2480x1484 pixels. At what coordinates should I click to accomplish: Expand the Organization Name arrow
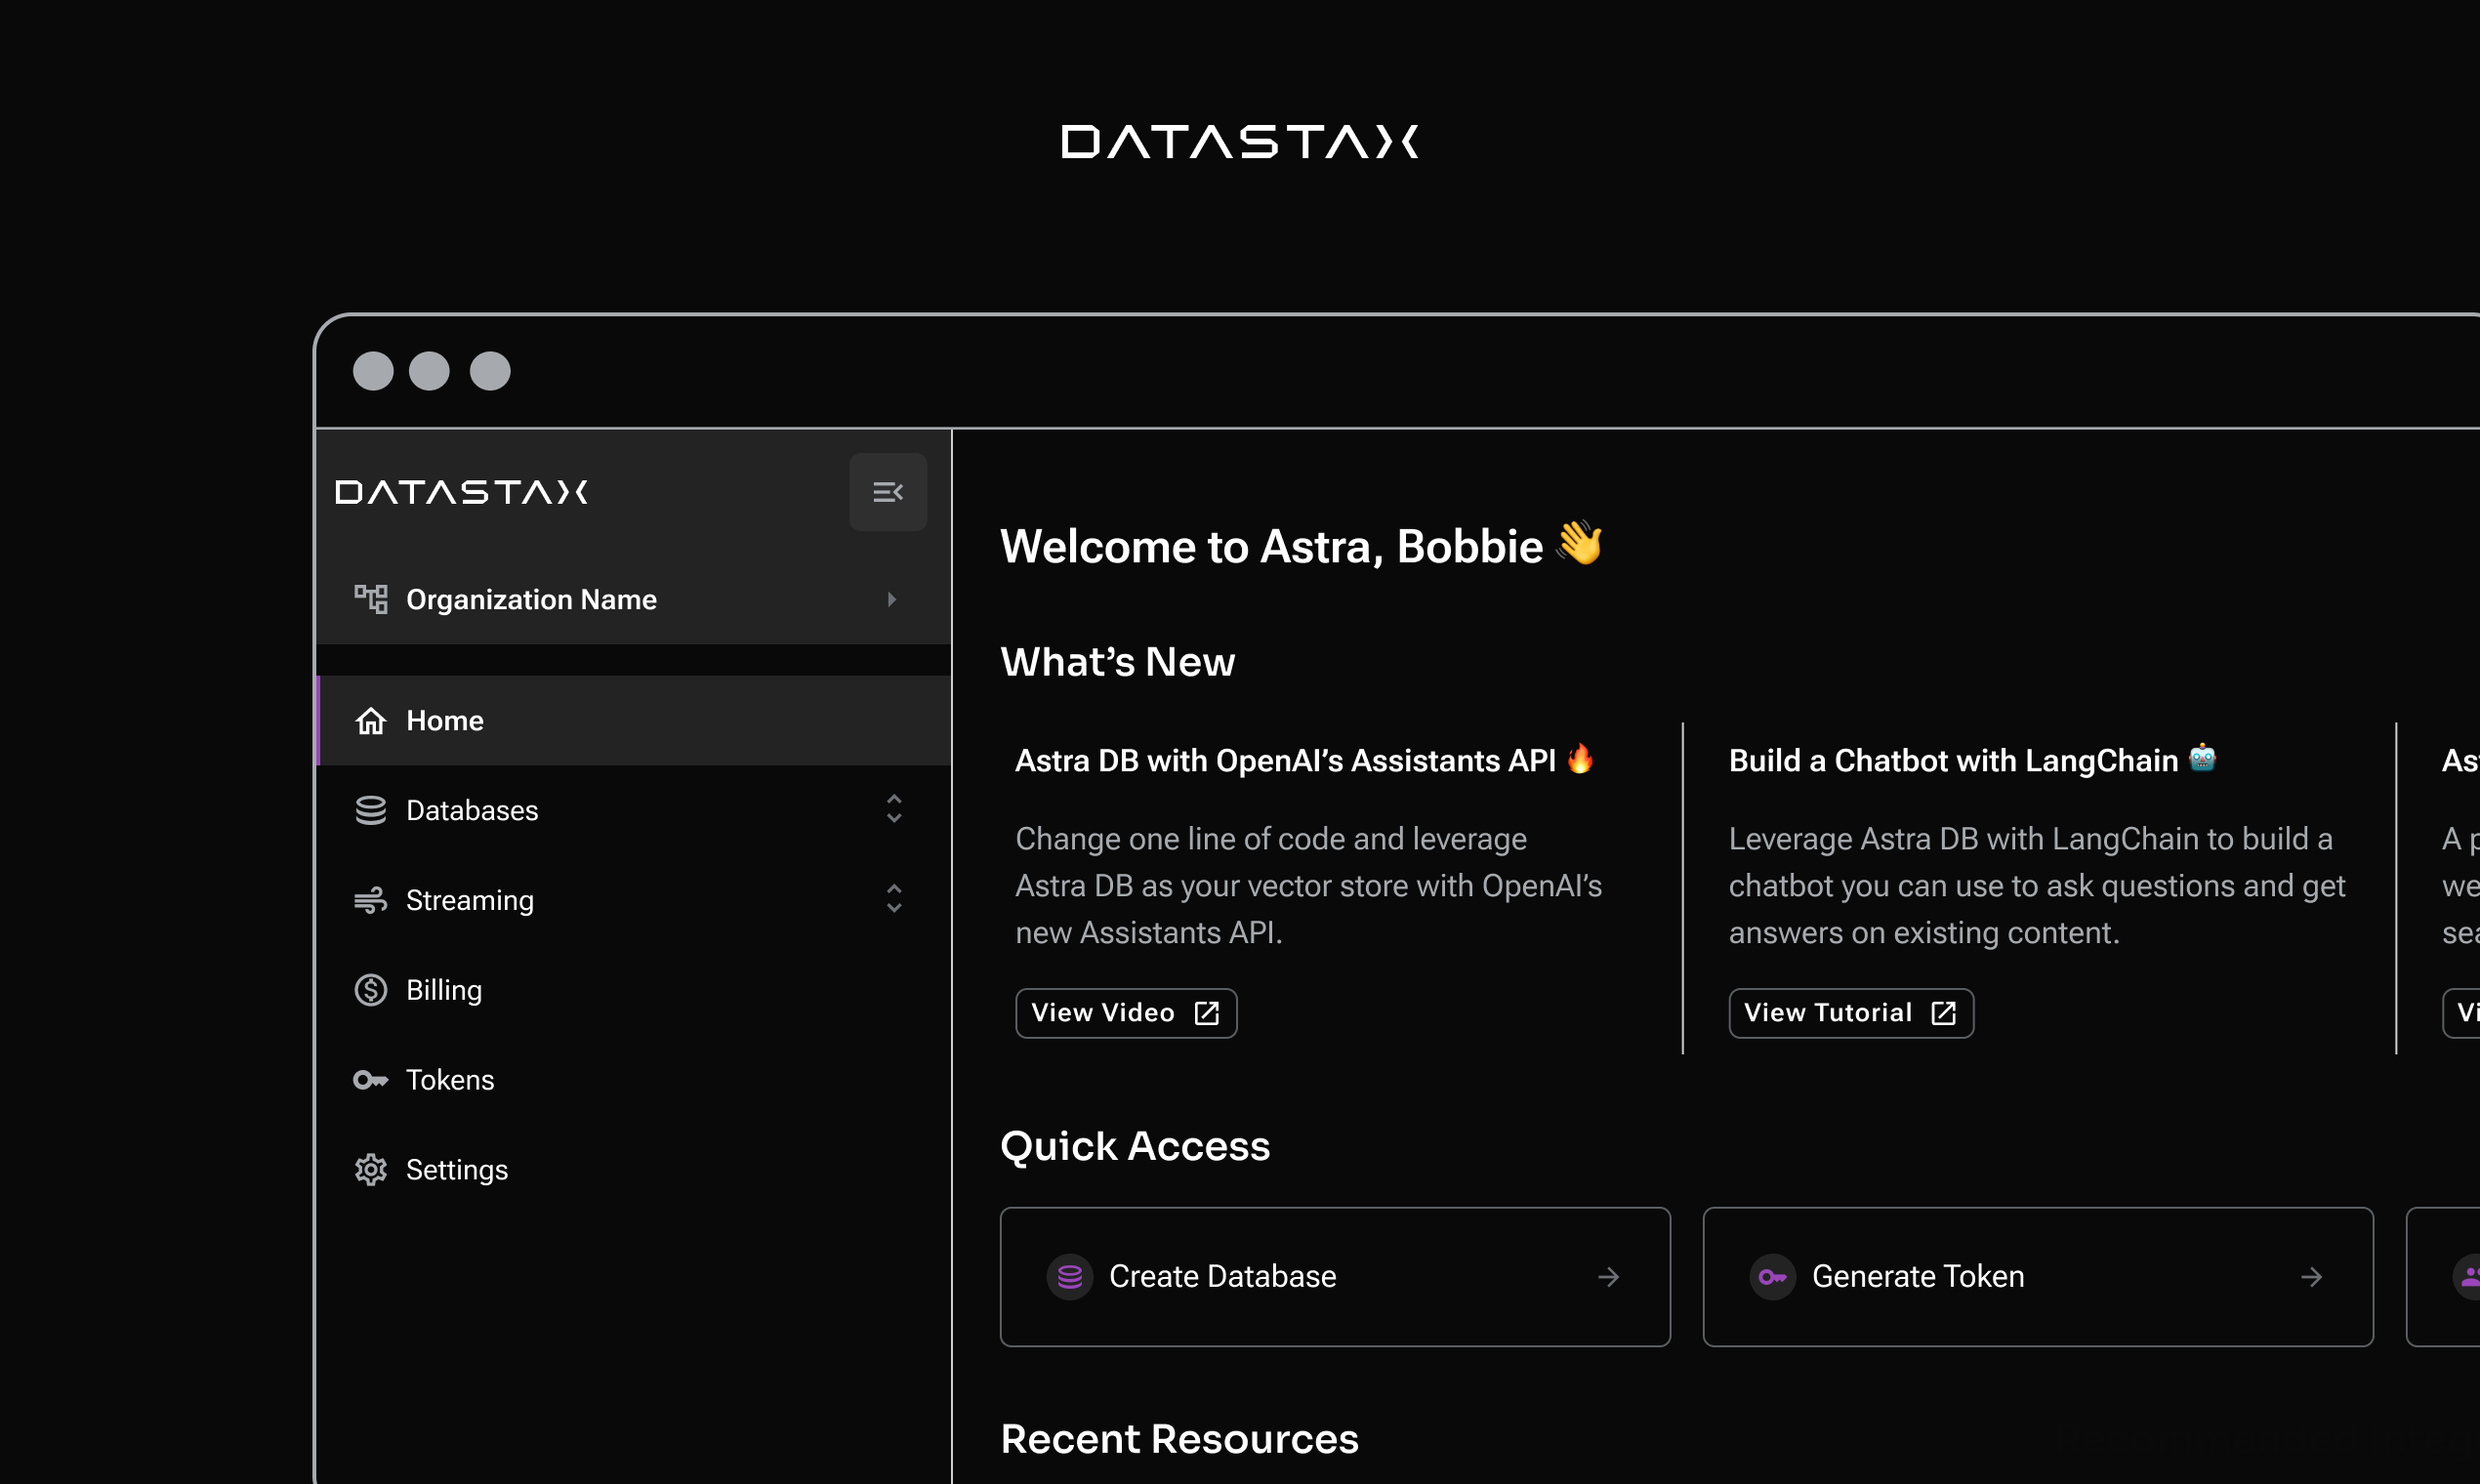[892, 599]
